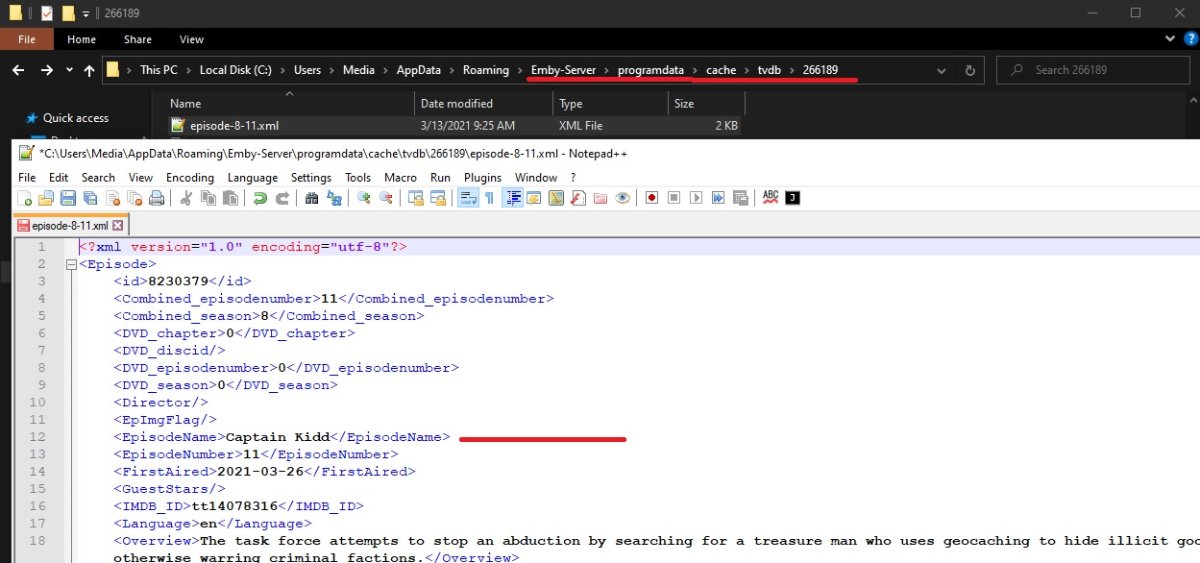Toggle word wrap in the toolbar
The height and width of the screenshot is (563, 1200).
pyautogui.click(x=467, y=198)
